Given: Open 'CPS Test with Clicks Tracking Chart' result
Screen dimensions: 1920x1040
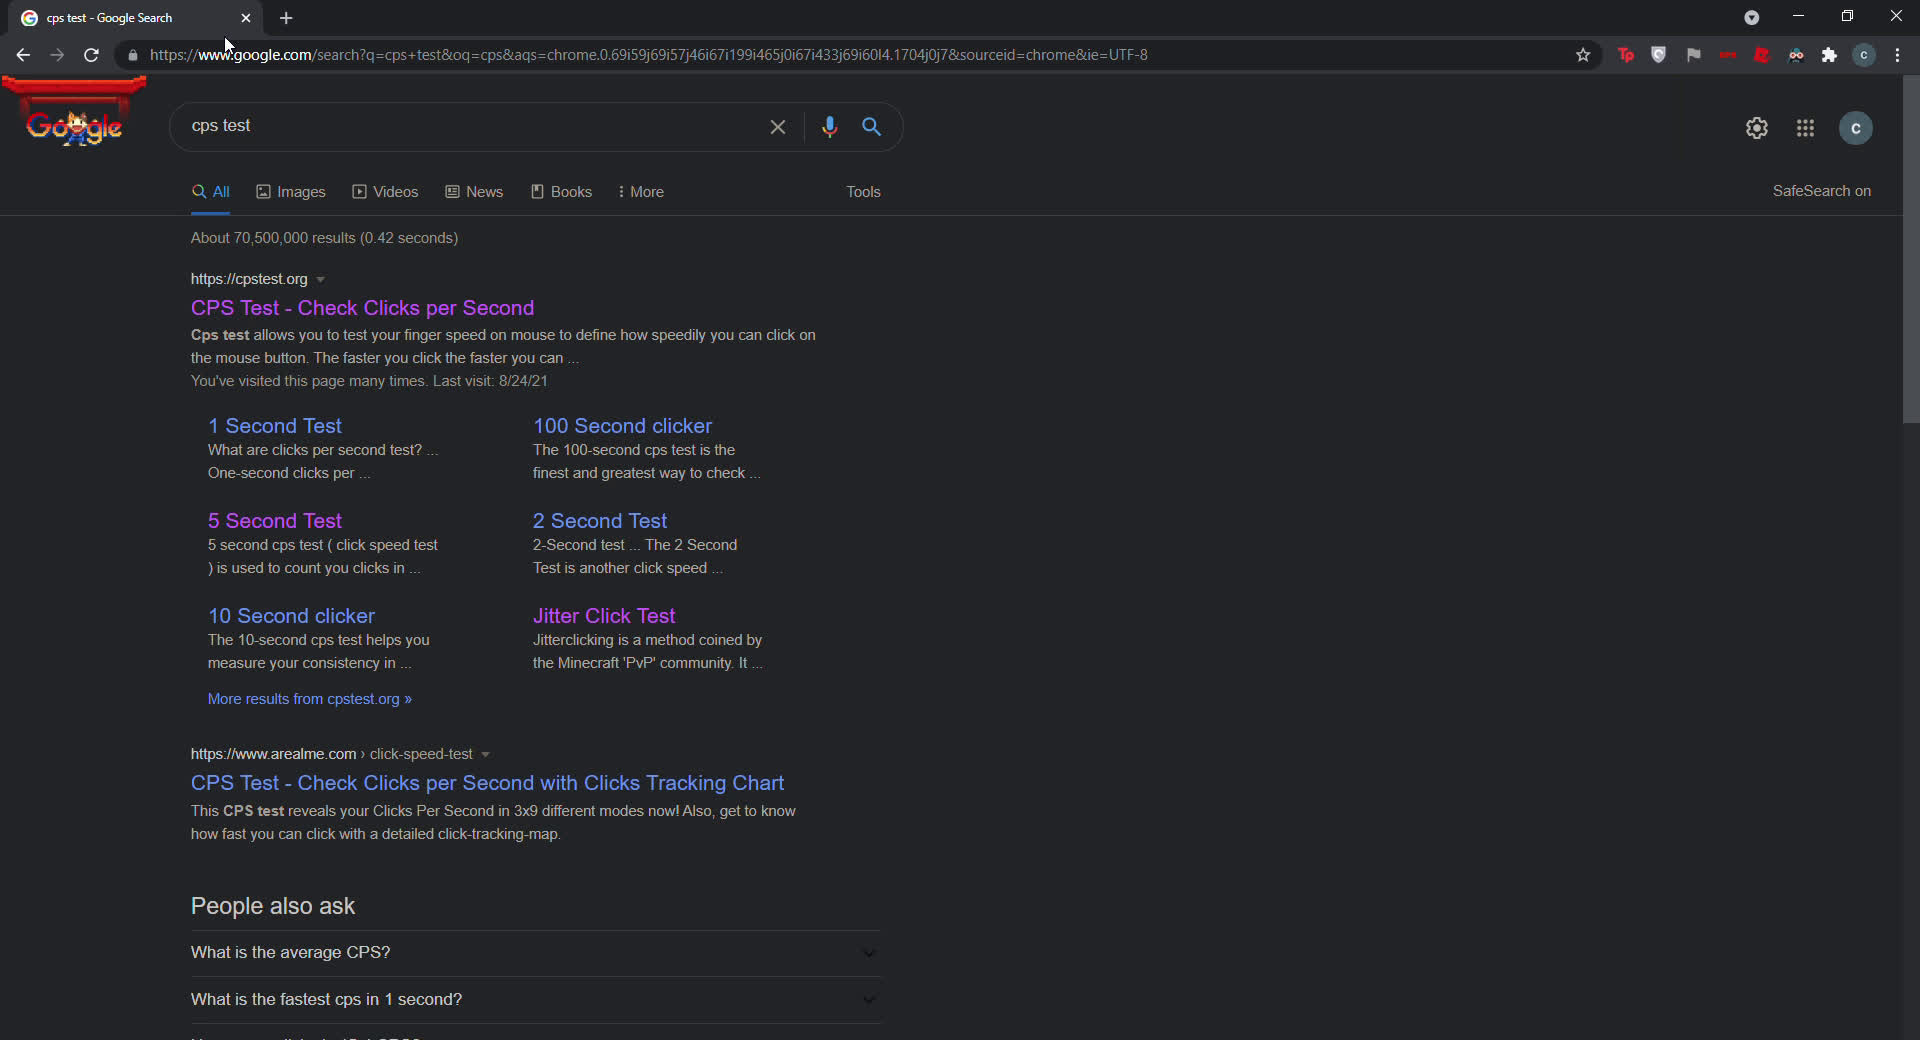Looking at the screenshot, I should pyautogui.click(x=487, y=783).
